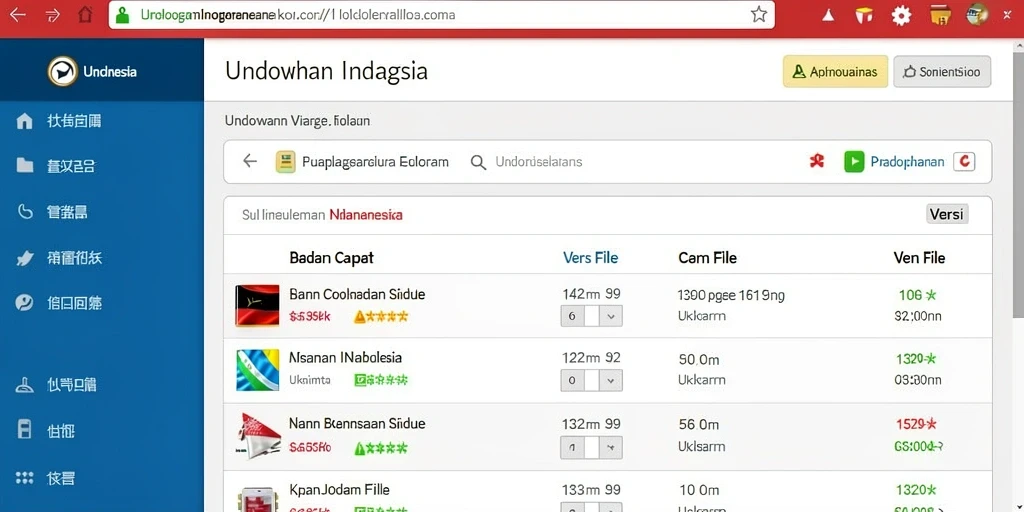Expand version dropdown in Nann Bcennsaan row
1024x512 pixels.
[611, 447]
